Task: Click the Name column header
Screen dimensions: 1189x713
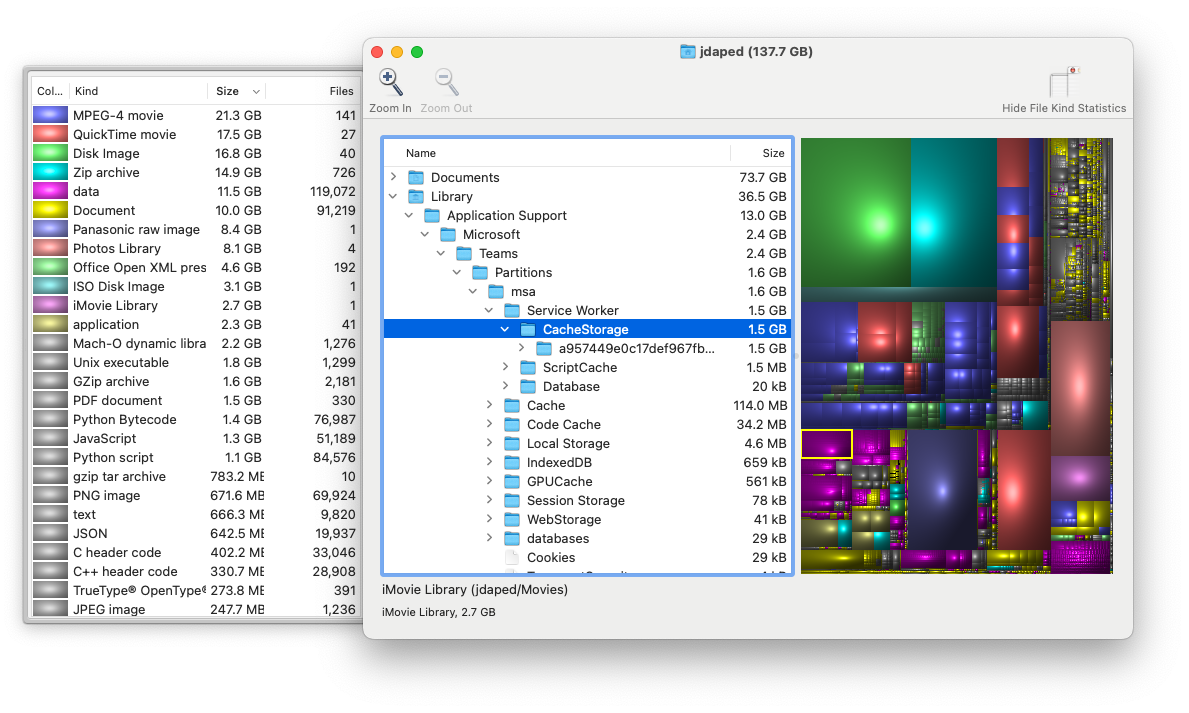Action: [x=421, y=153]
